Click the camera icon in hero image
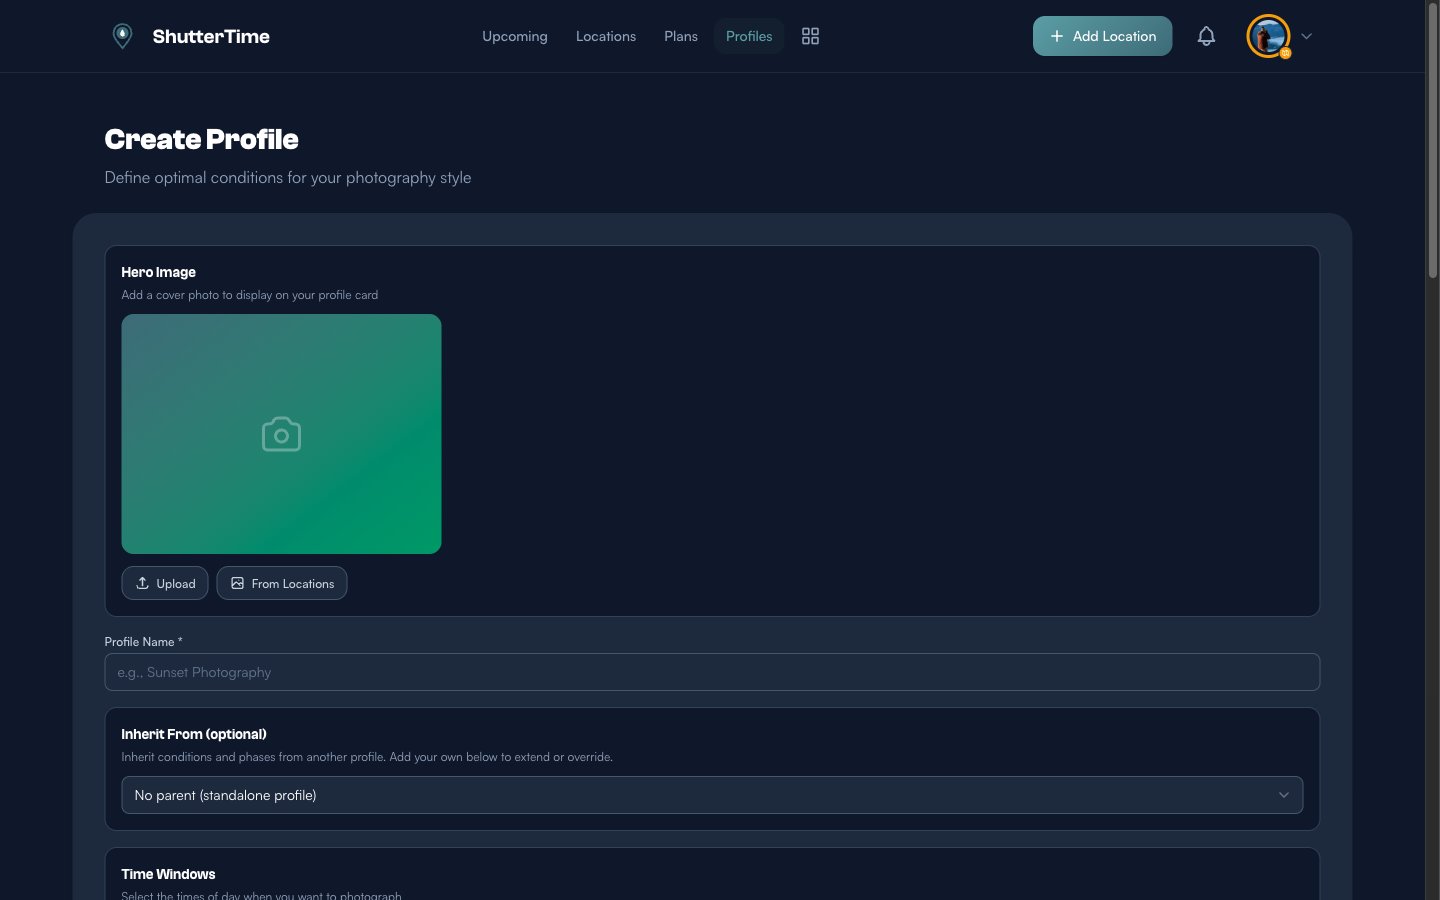Image resolution: width=1440 pixels, height=900 pixels. point(281,434)
